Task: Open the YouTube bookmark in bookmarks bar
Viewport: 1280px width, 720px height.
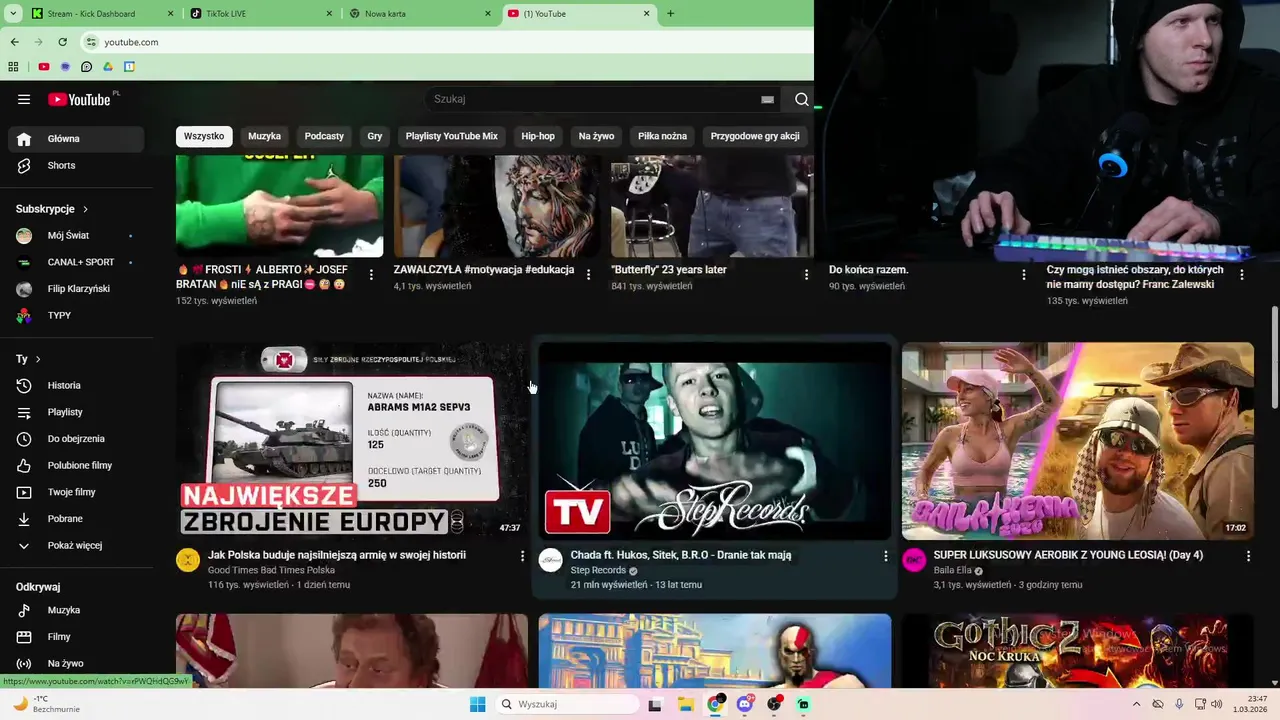Action: tap(44, 67)
